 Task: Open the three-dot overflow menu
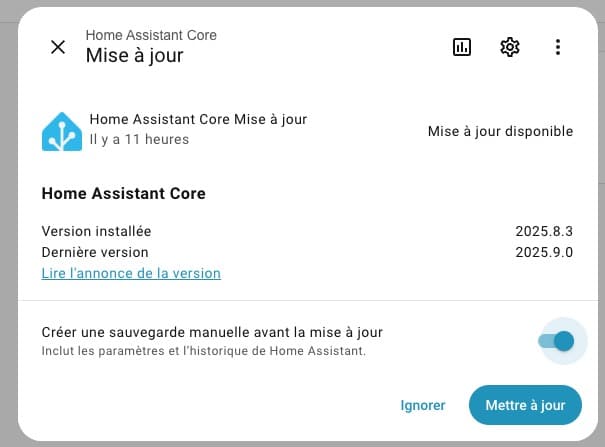click(558, 47)
